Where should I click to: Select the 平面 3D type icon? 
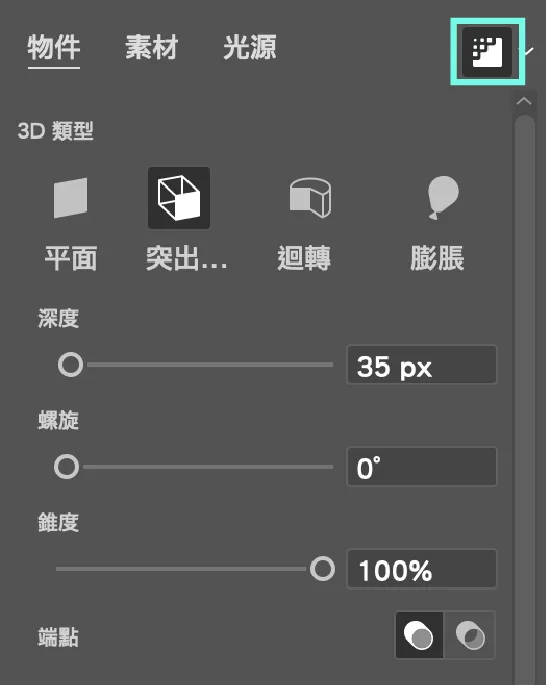pyautogui.click(x=70, y=198)
